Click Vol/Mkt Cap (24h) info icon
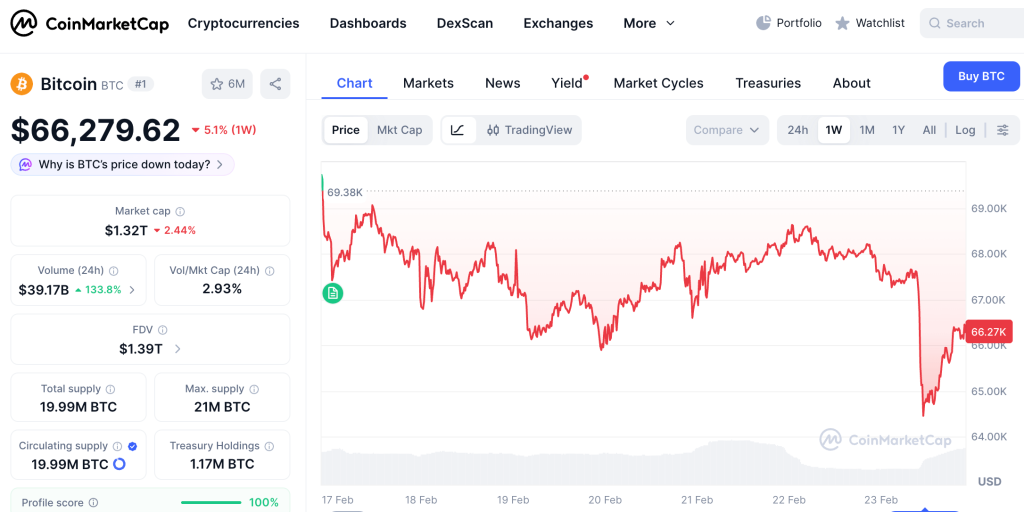 269,270
